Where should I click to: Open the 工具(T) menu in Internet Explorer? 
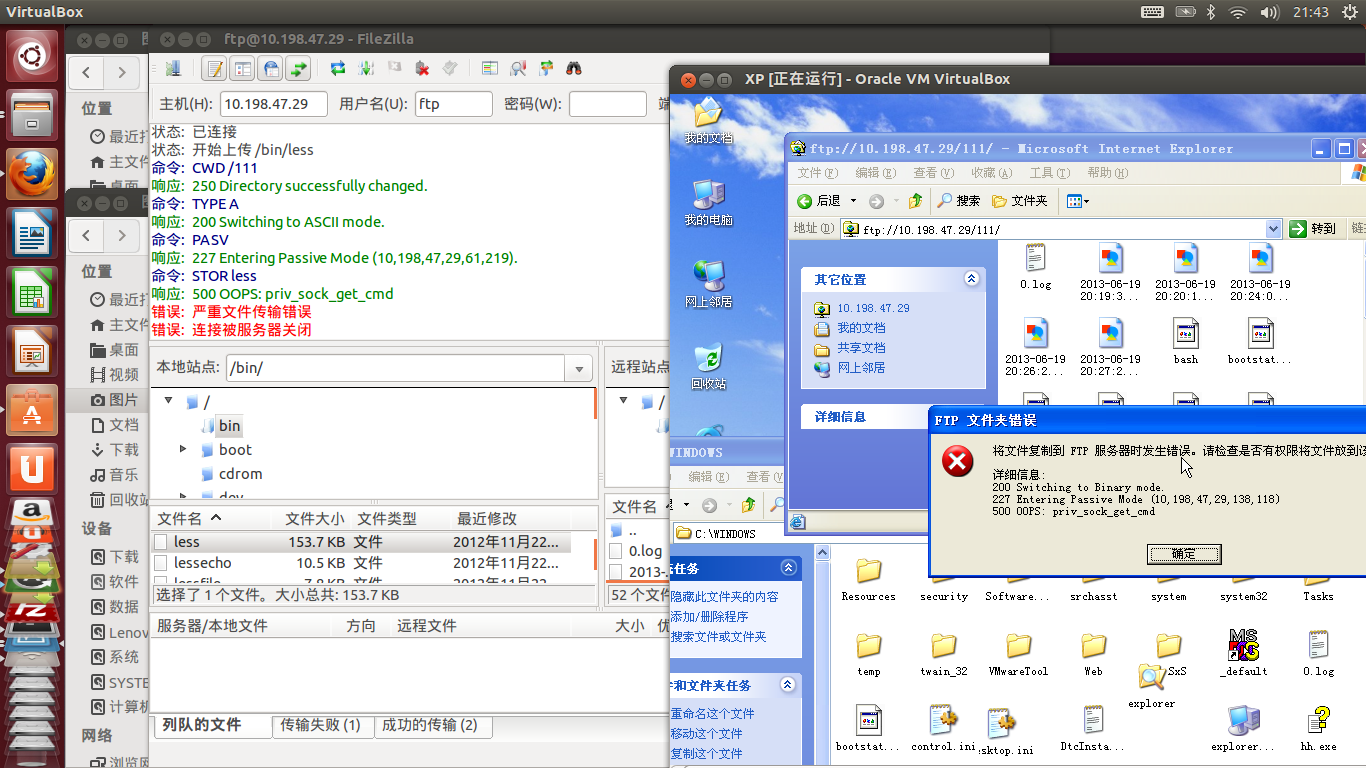(x=1049, y=173)
